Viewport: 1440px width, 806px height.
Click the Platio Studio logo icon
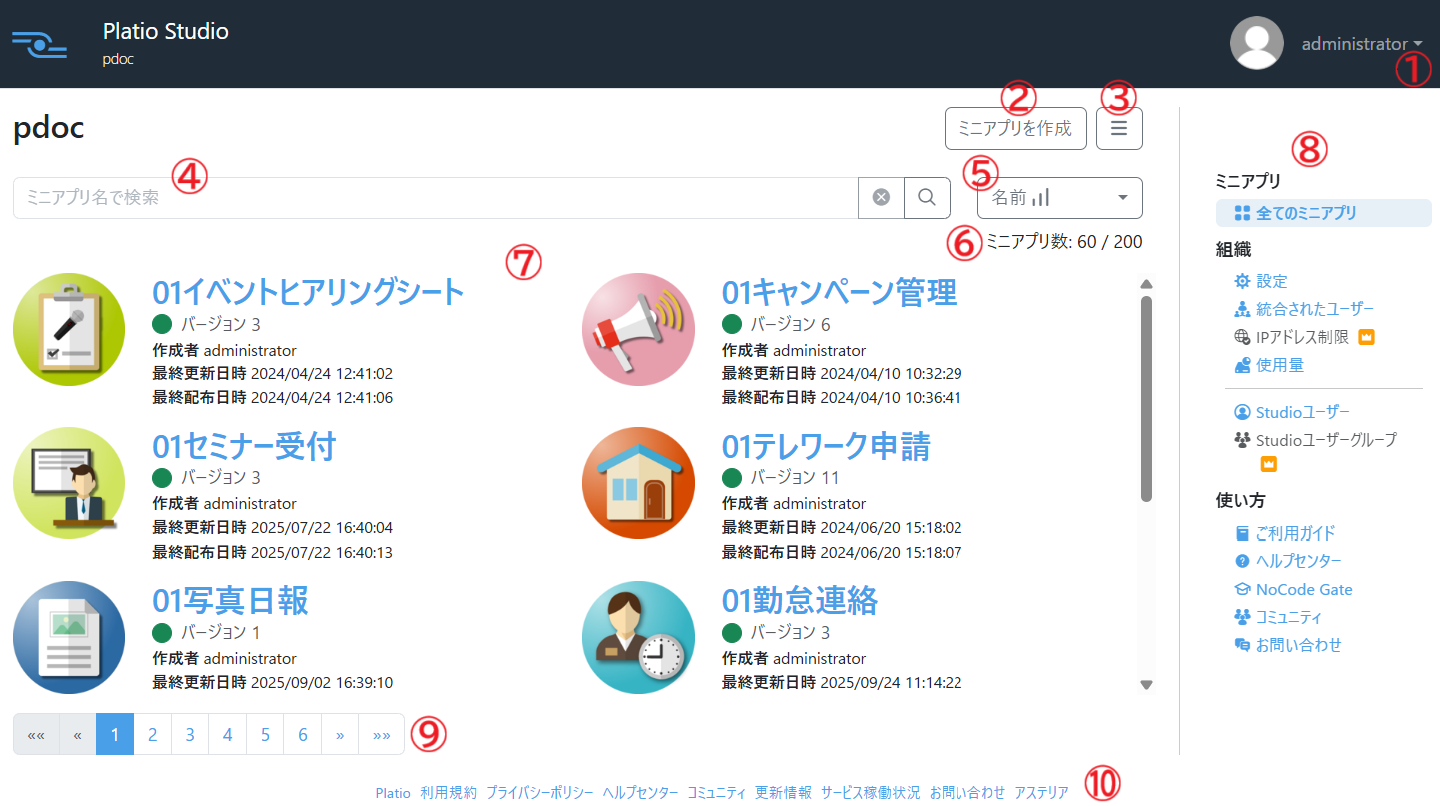point(39,44)
